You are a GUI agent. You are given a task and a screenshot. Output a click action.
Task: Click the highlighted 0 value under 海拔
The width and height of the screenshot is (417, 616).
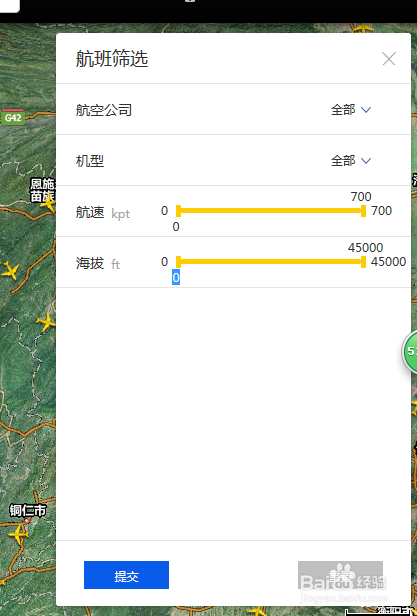(x=176, y=278)
